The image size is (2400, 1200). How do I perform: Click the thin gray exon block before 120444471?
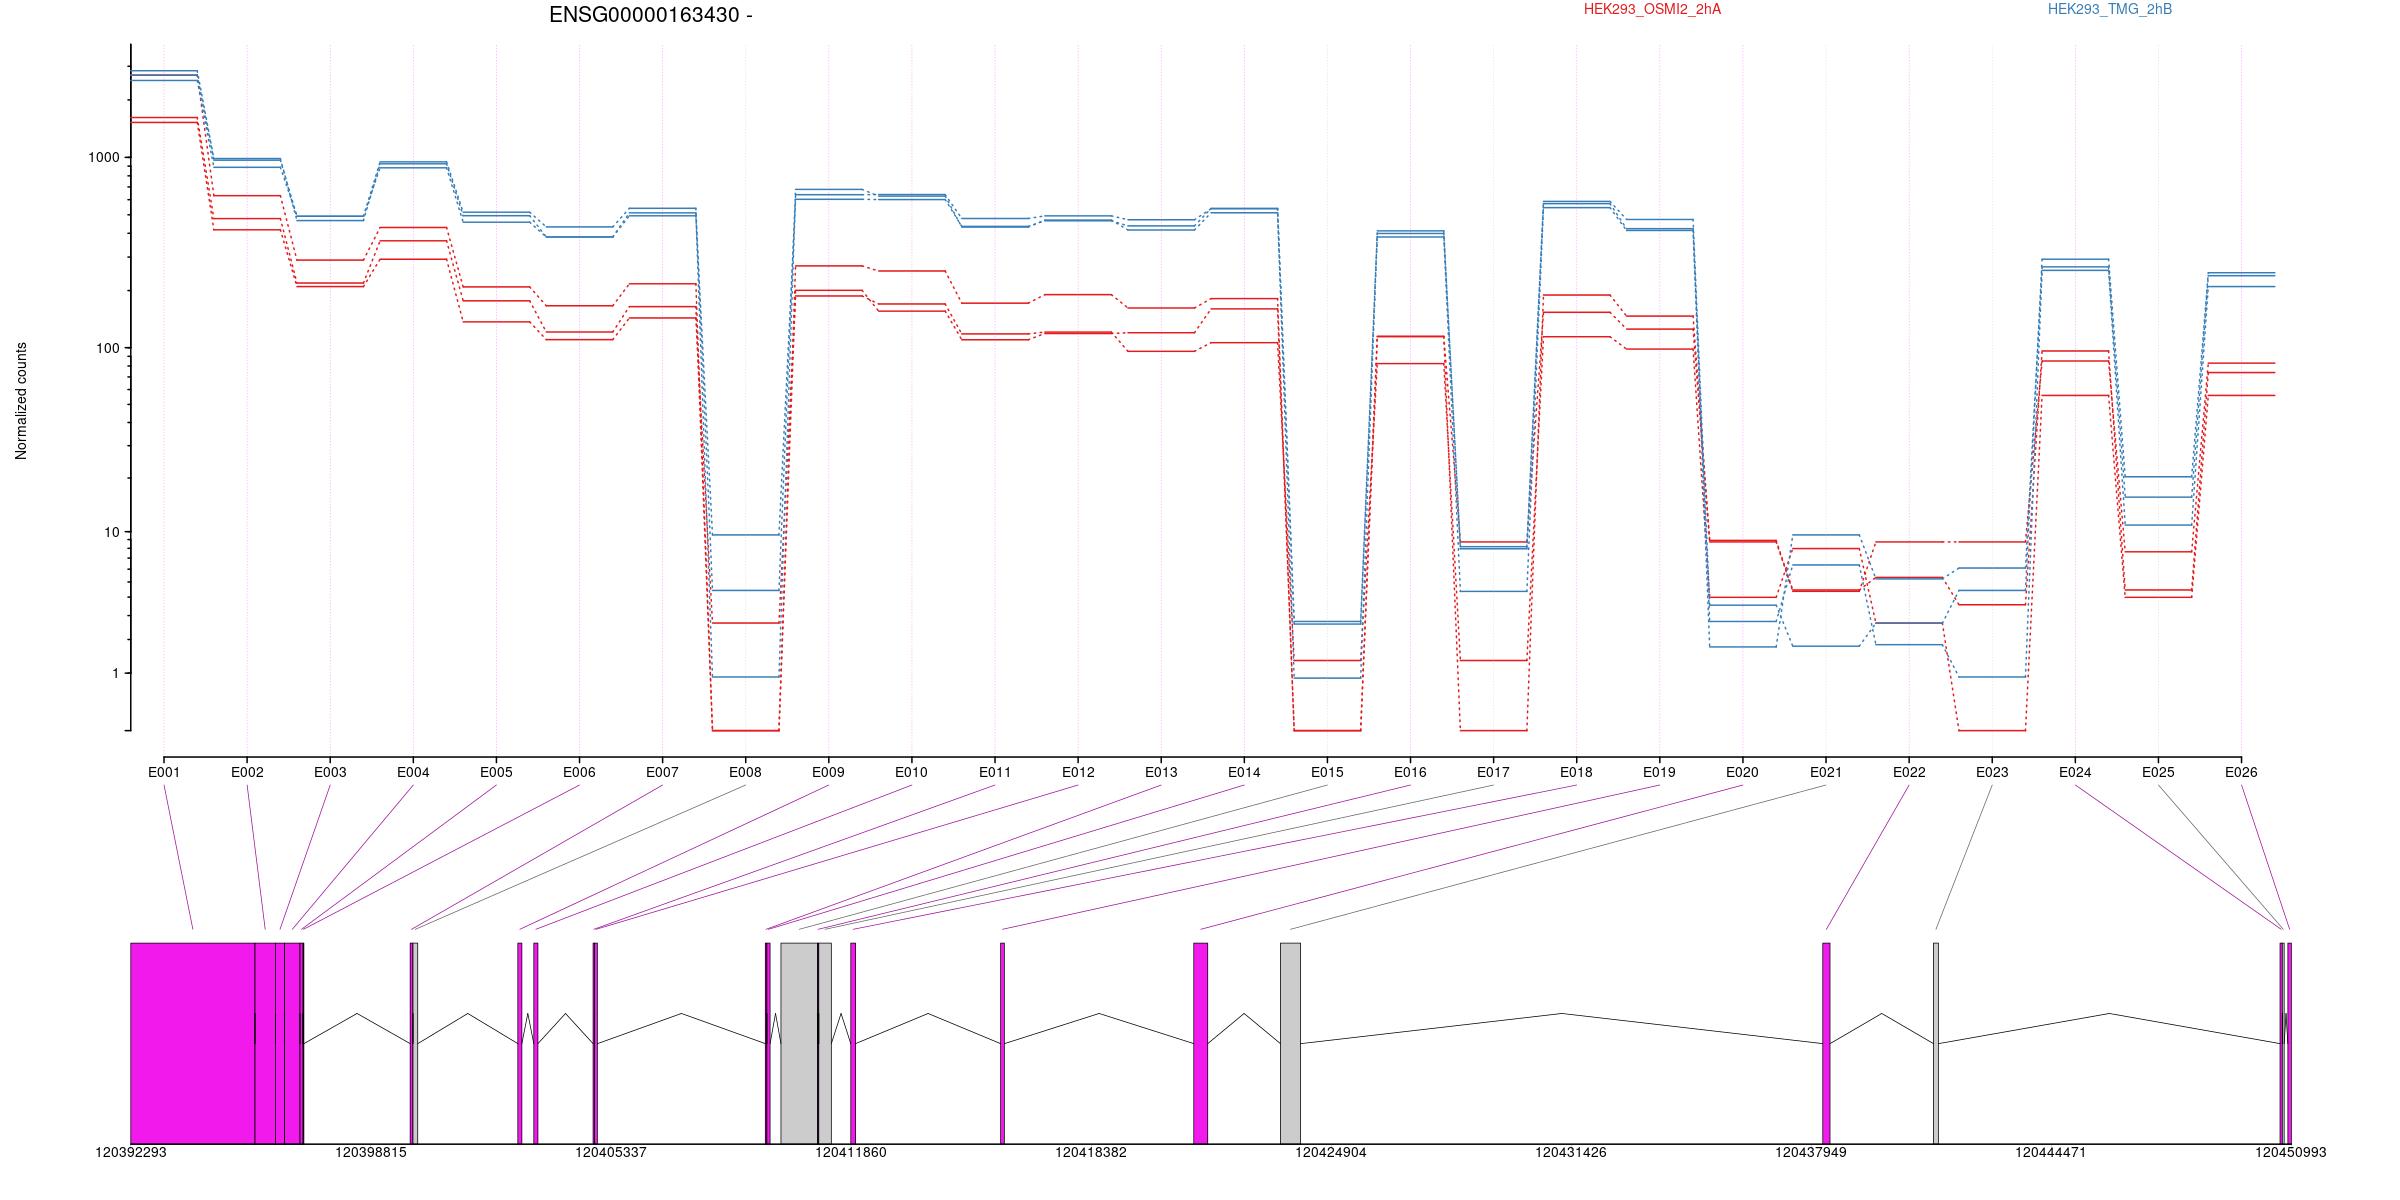1936,1043
